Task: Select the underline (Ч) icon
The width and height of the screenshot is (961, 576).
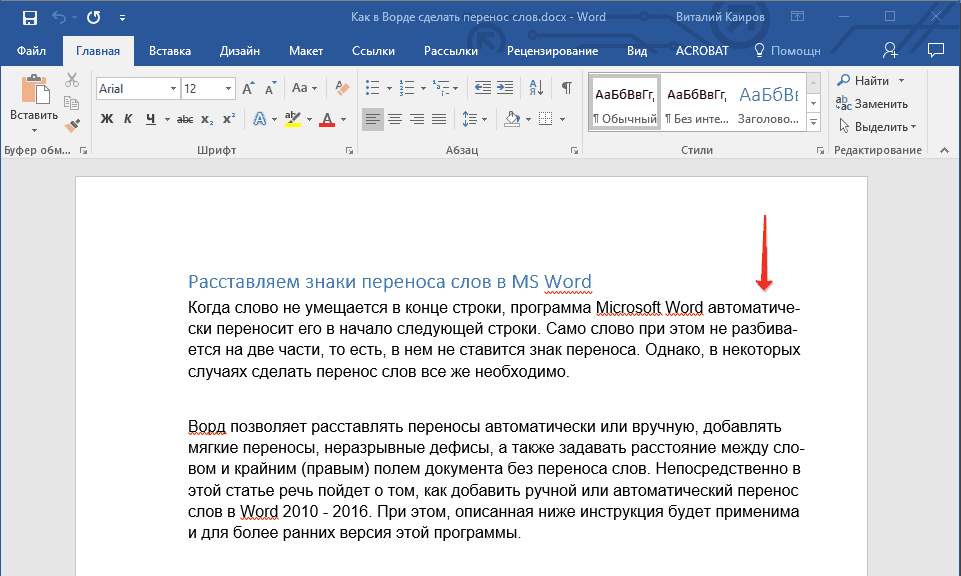Action: coord(150,117)
